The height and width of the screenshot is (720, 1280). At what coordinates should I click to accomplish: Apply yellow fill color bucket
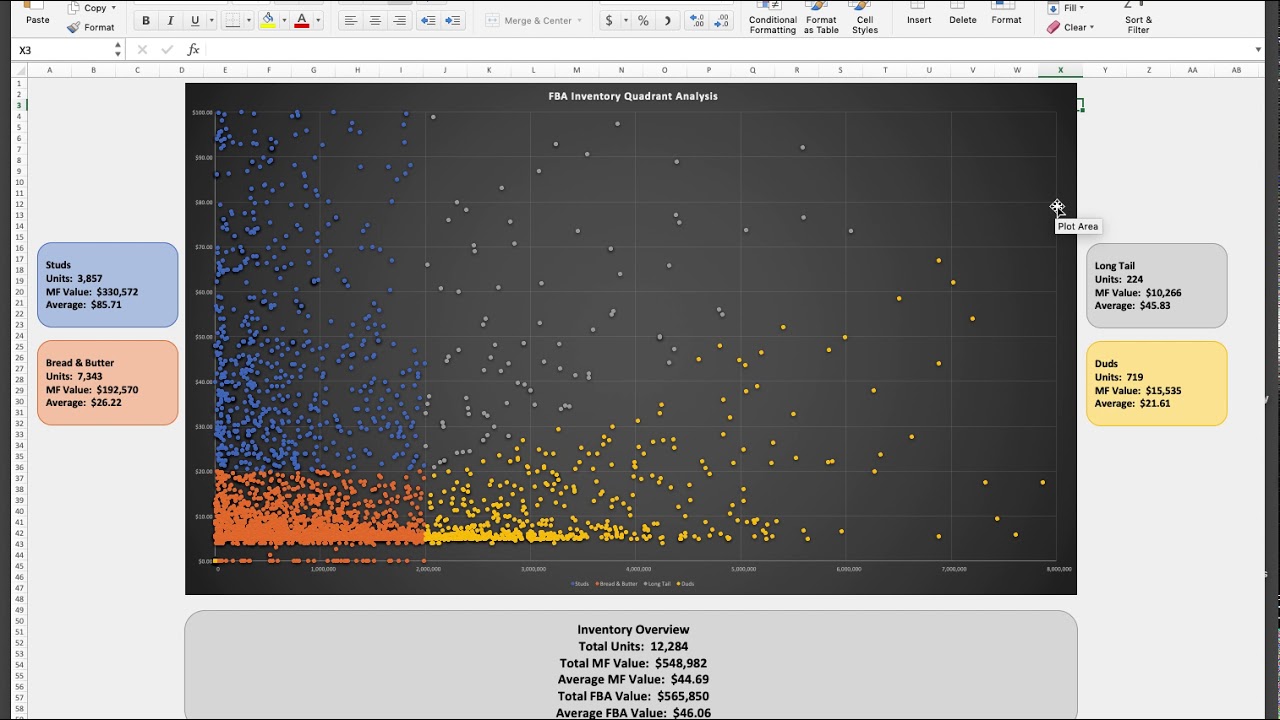[x=267, y=21]
